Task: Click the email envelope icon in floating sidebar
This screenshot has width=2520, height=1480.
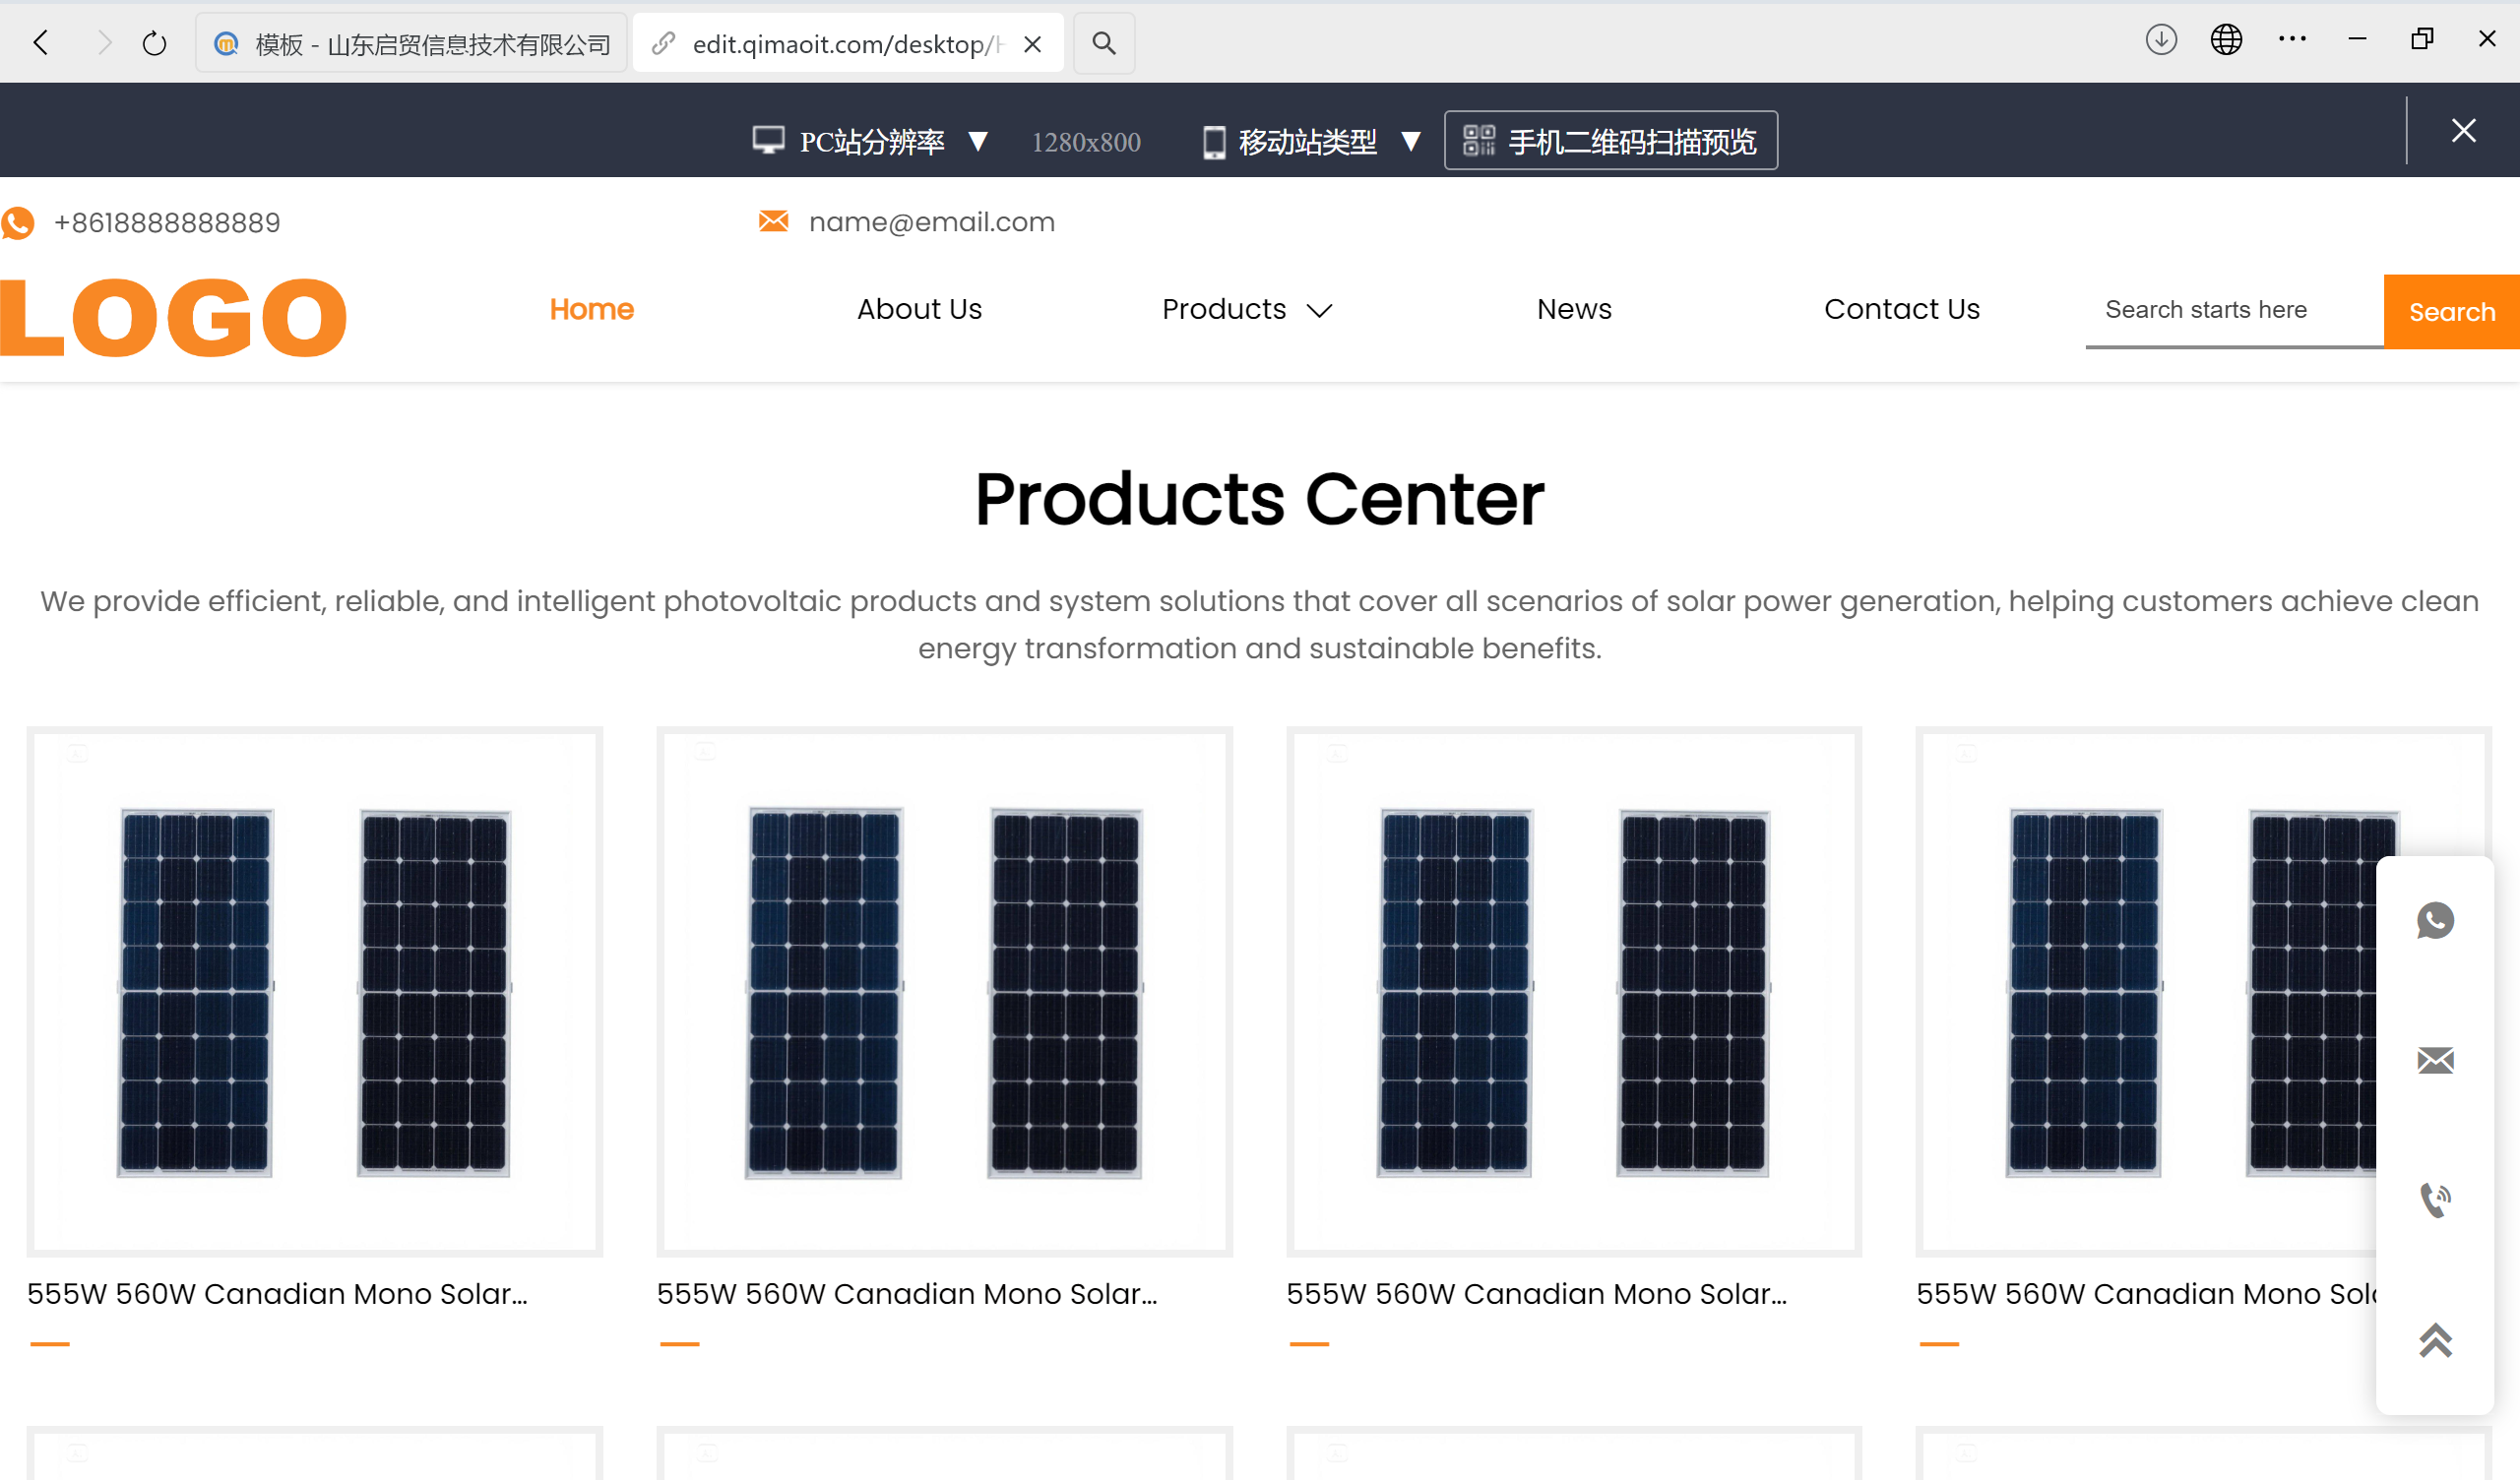Action: [x=2435, y=1060]
